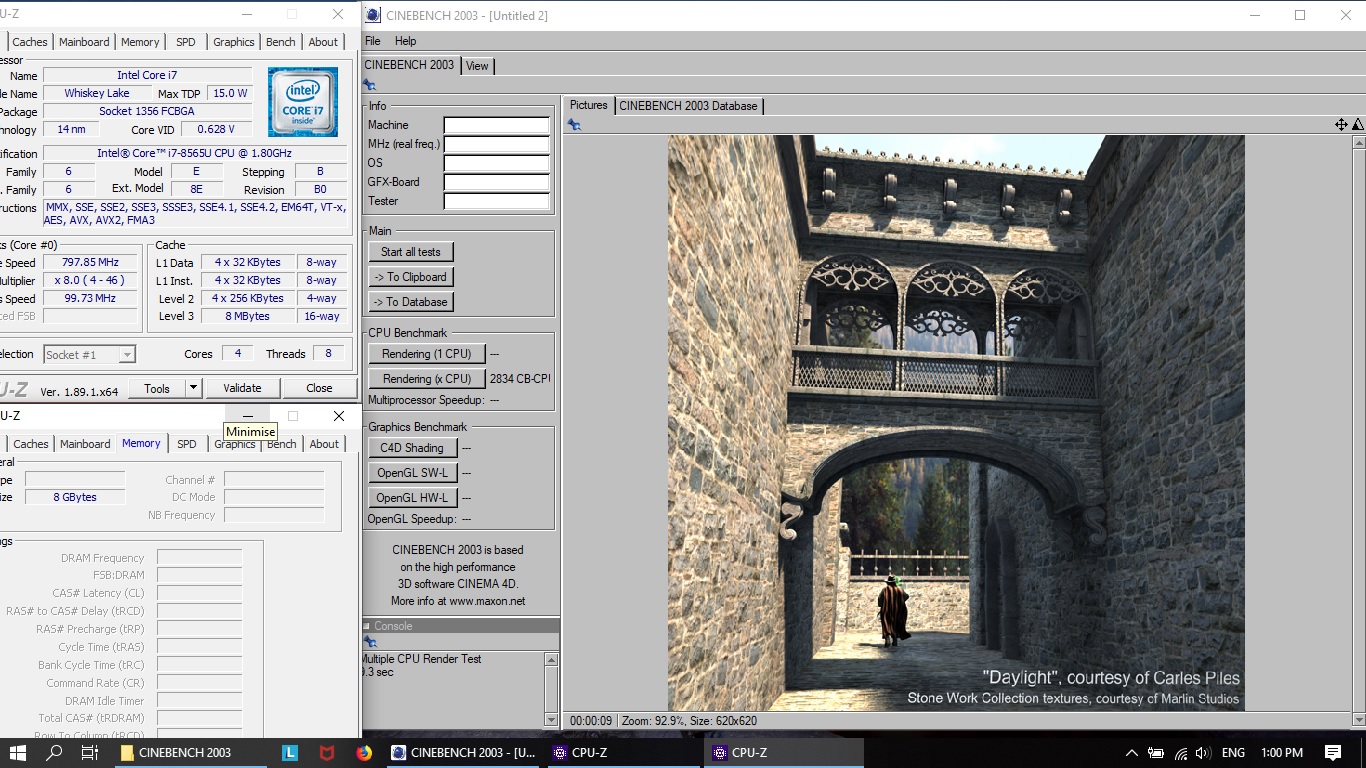Open the Mainboard tab in upper CPU-Z window
1366x768 pixels.
pos(84,42)
